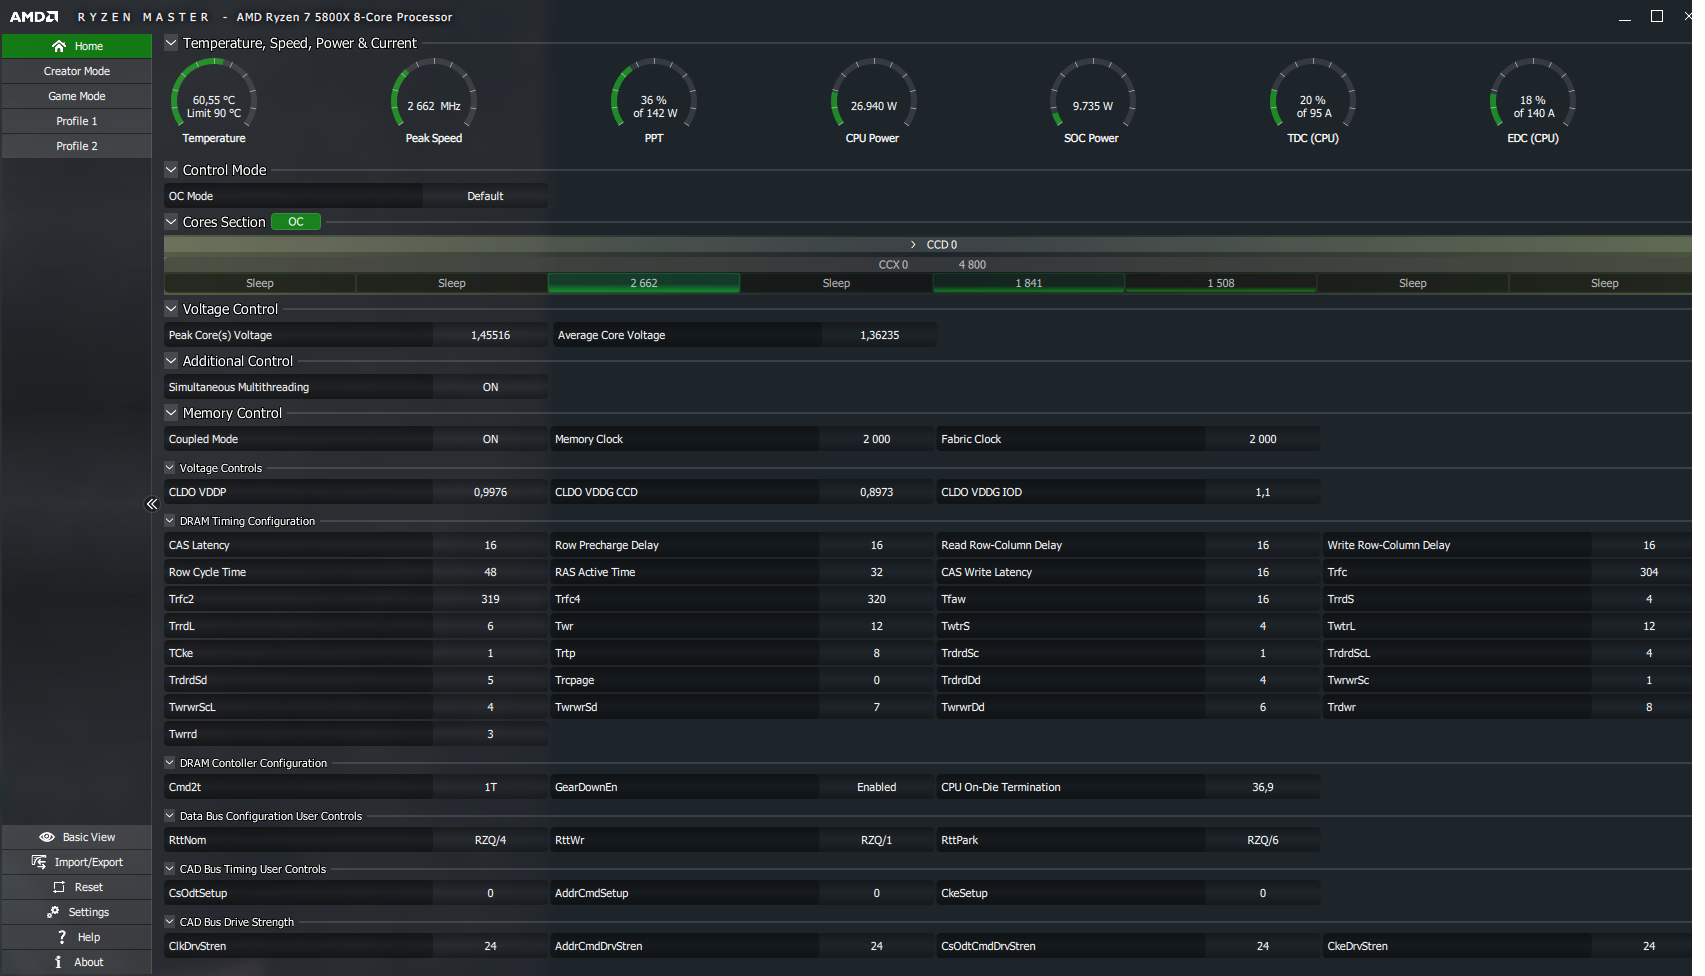The width and height of the screenshot is (1705, 976).
Task: Collapse the Voltage Control section
Action: (x=171, y=309)
